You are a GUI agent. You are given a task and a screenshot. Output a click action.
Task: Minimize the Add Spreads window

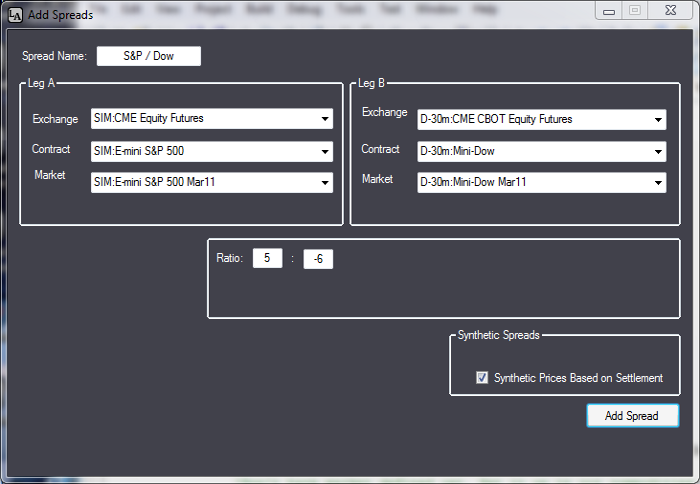click(609, 11)
